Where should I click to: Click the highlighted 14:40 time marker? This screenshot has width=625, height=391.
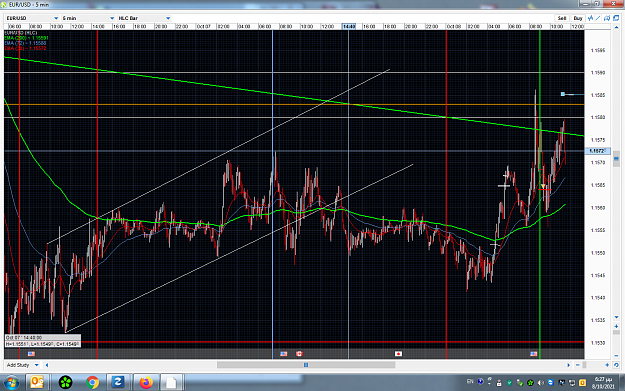[x=349, y=26]
